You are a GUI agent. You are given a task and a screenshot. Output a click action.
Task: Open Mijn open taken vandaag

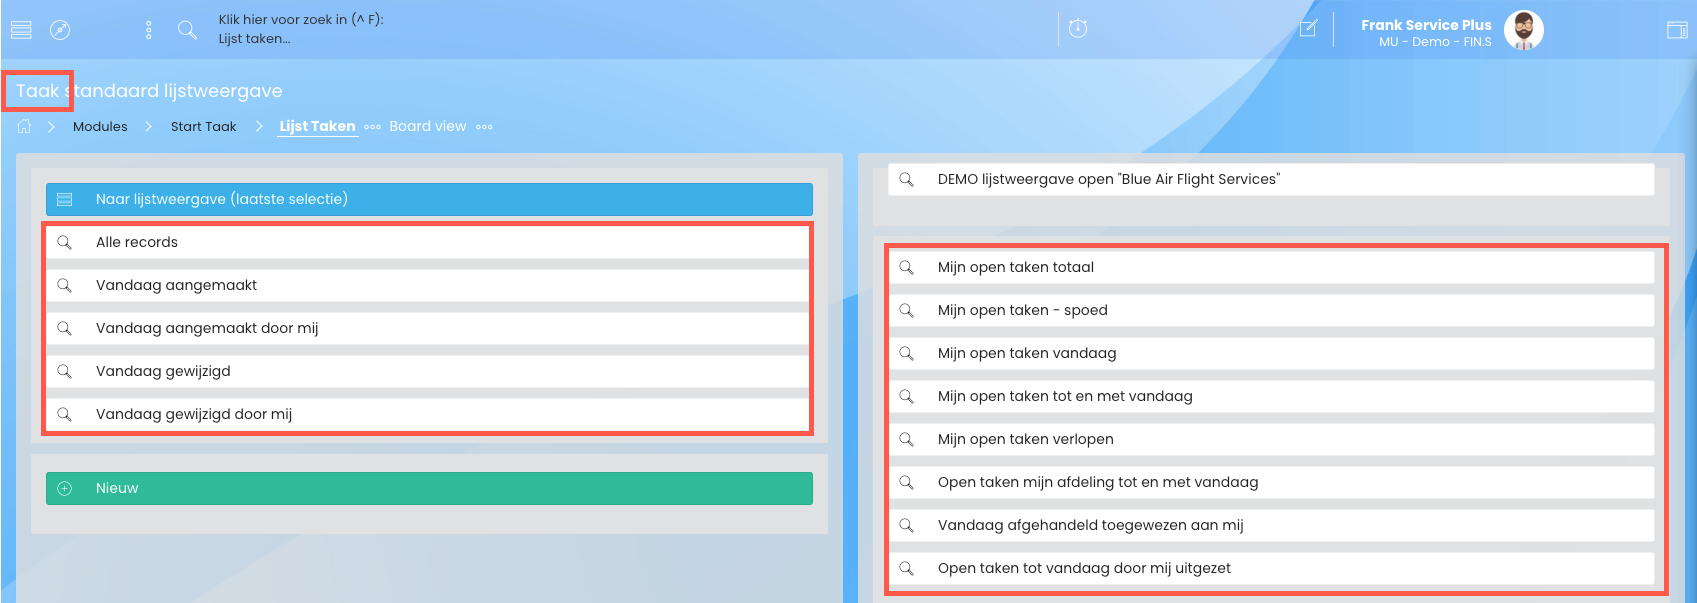tap(1271, 353)
